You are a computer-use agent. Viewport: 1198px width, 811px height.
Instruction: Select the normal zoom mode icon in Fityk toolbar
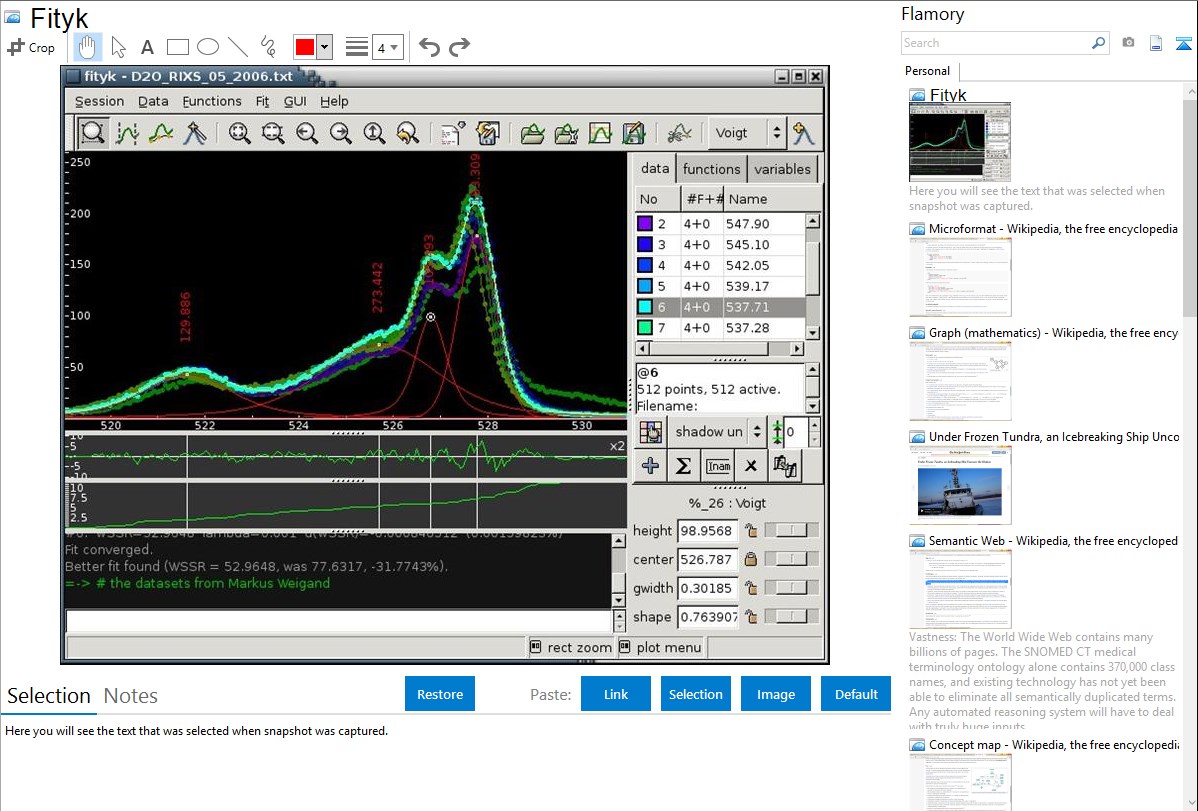point(92,133)
